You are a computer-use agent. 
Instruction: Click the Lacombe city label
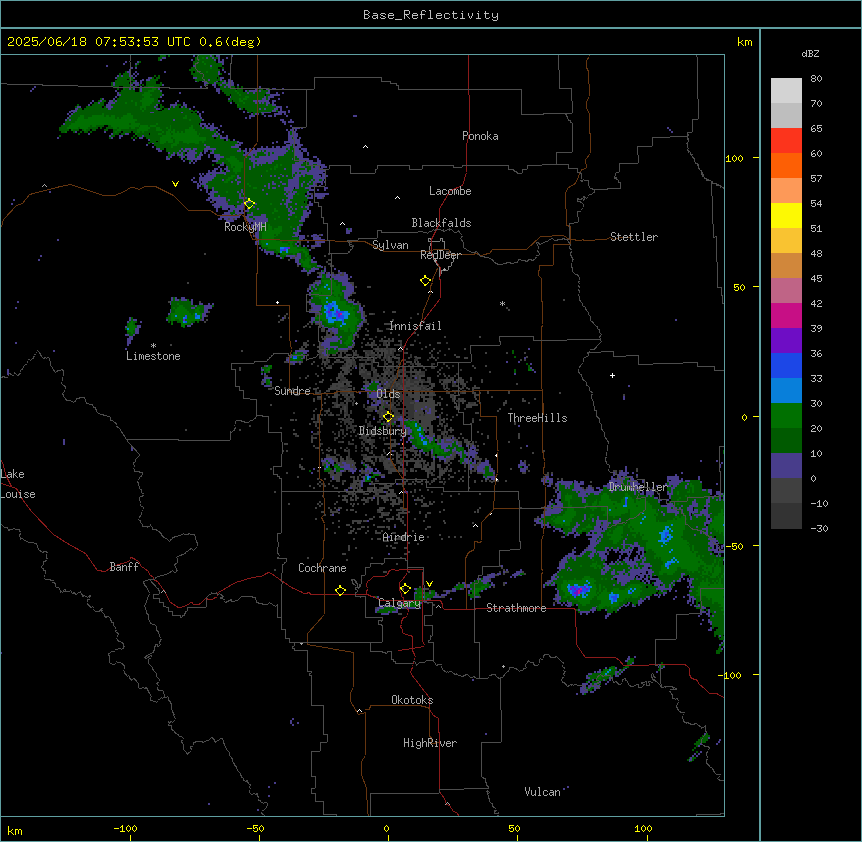tap(450, 191)
